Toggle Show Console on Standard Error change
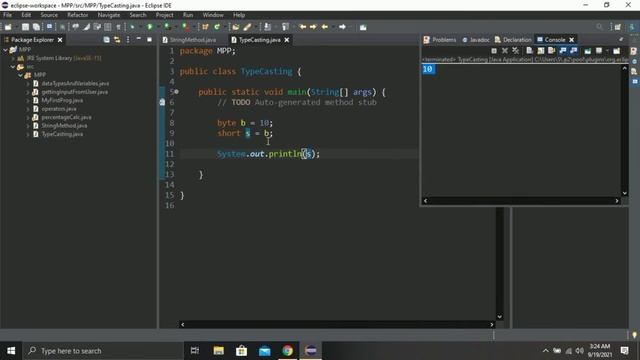Screen dimensions: 640x360 click(x=574, y=51)
